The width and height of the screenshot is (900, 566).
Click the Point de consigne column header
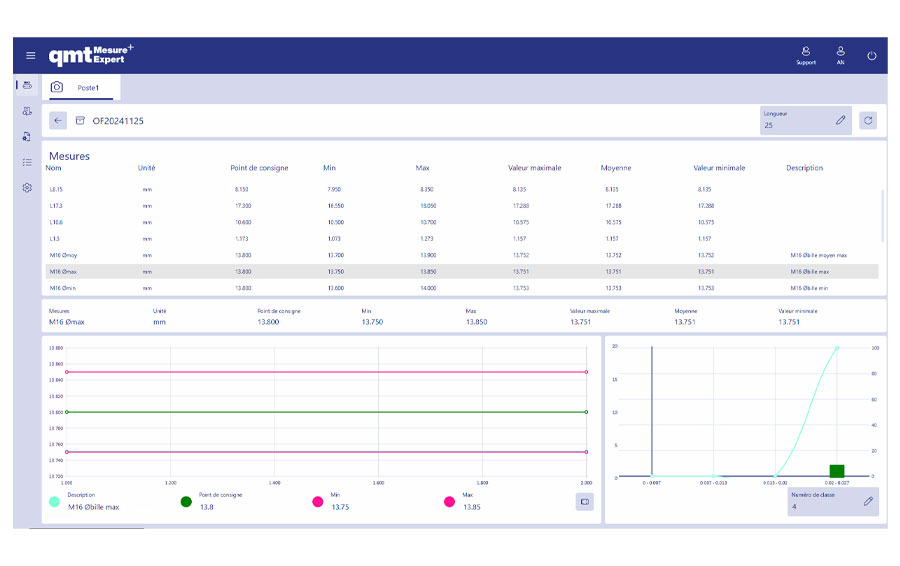(259, 168)
